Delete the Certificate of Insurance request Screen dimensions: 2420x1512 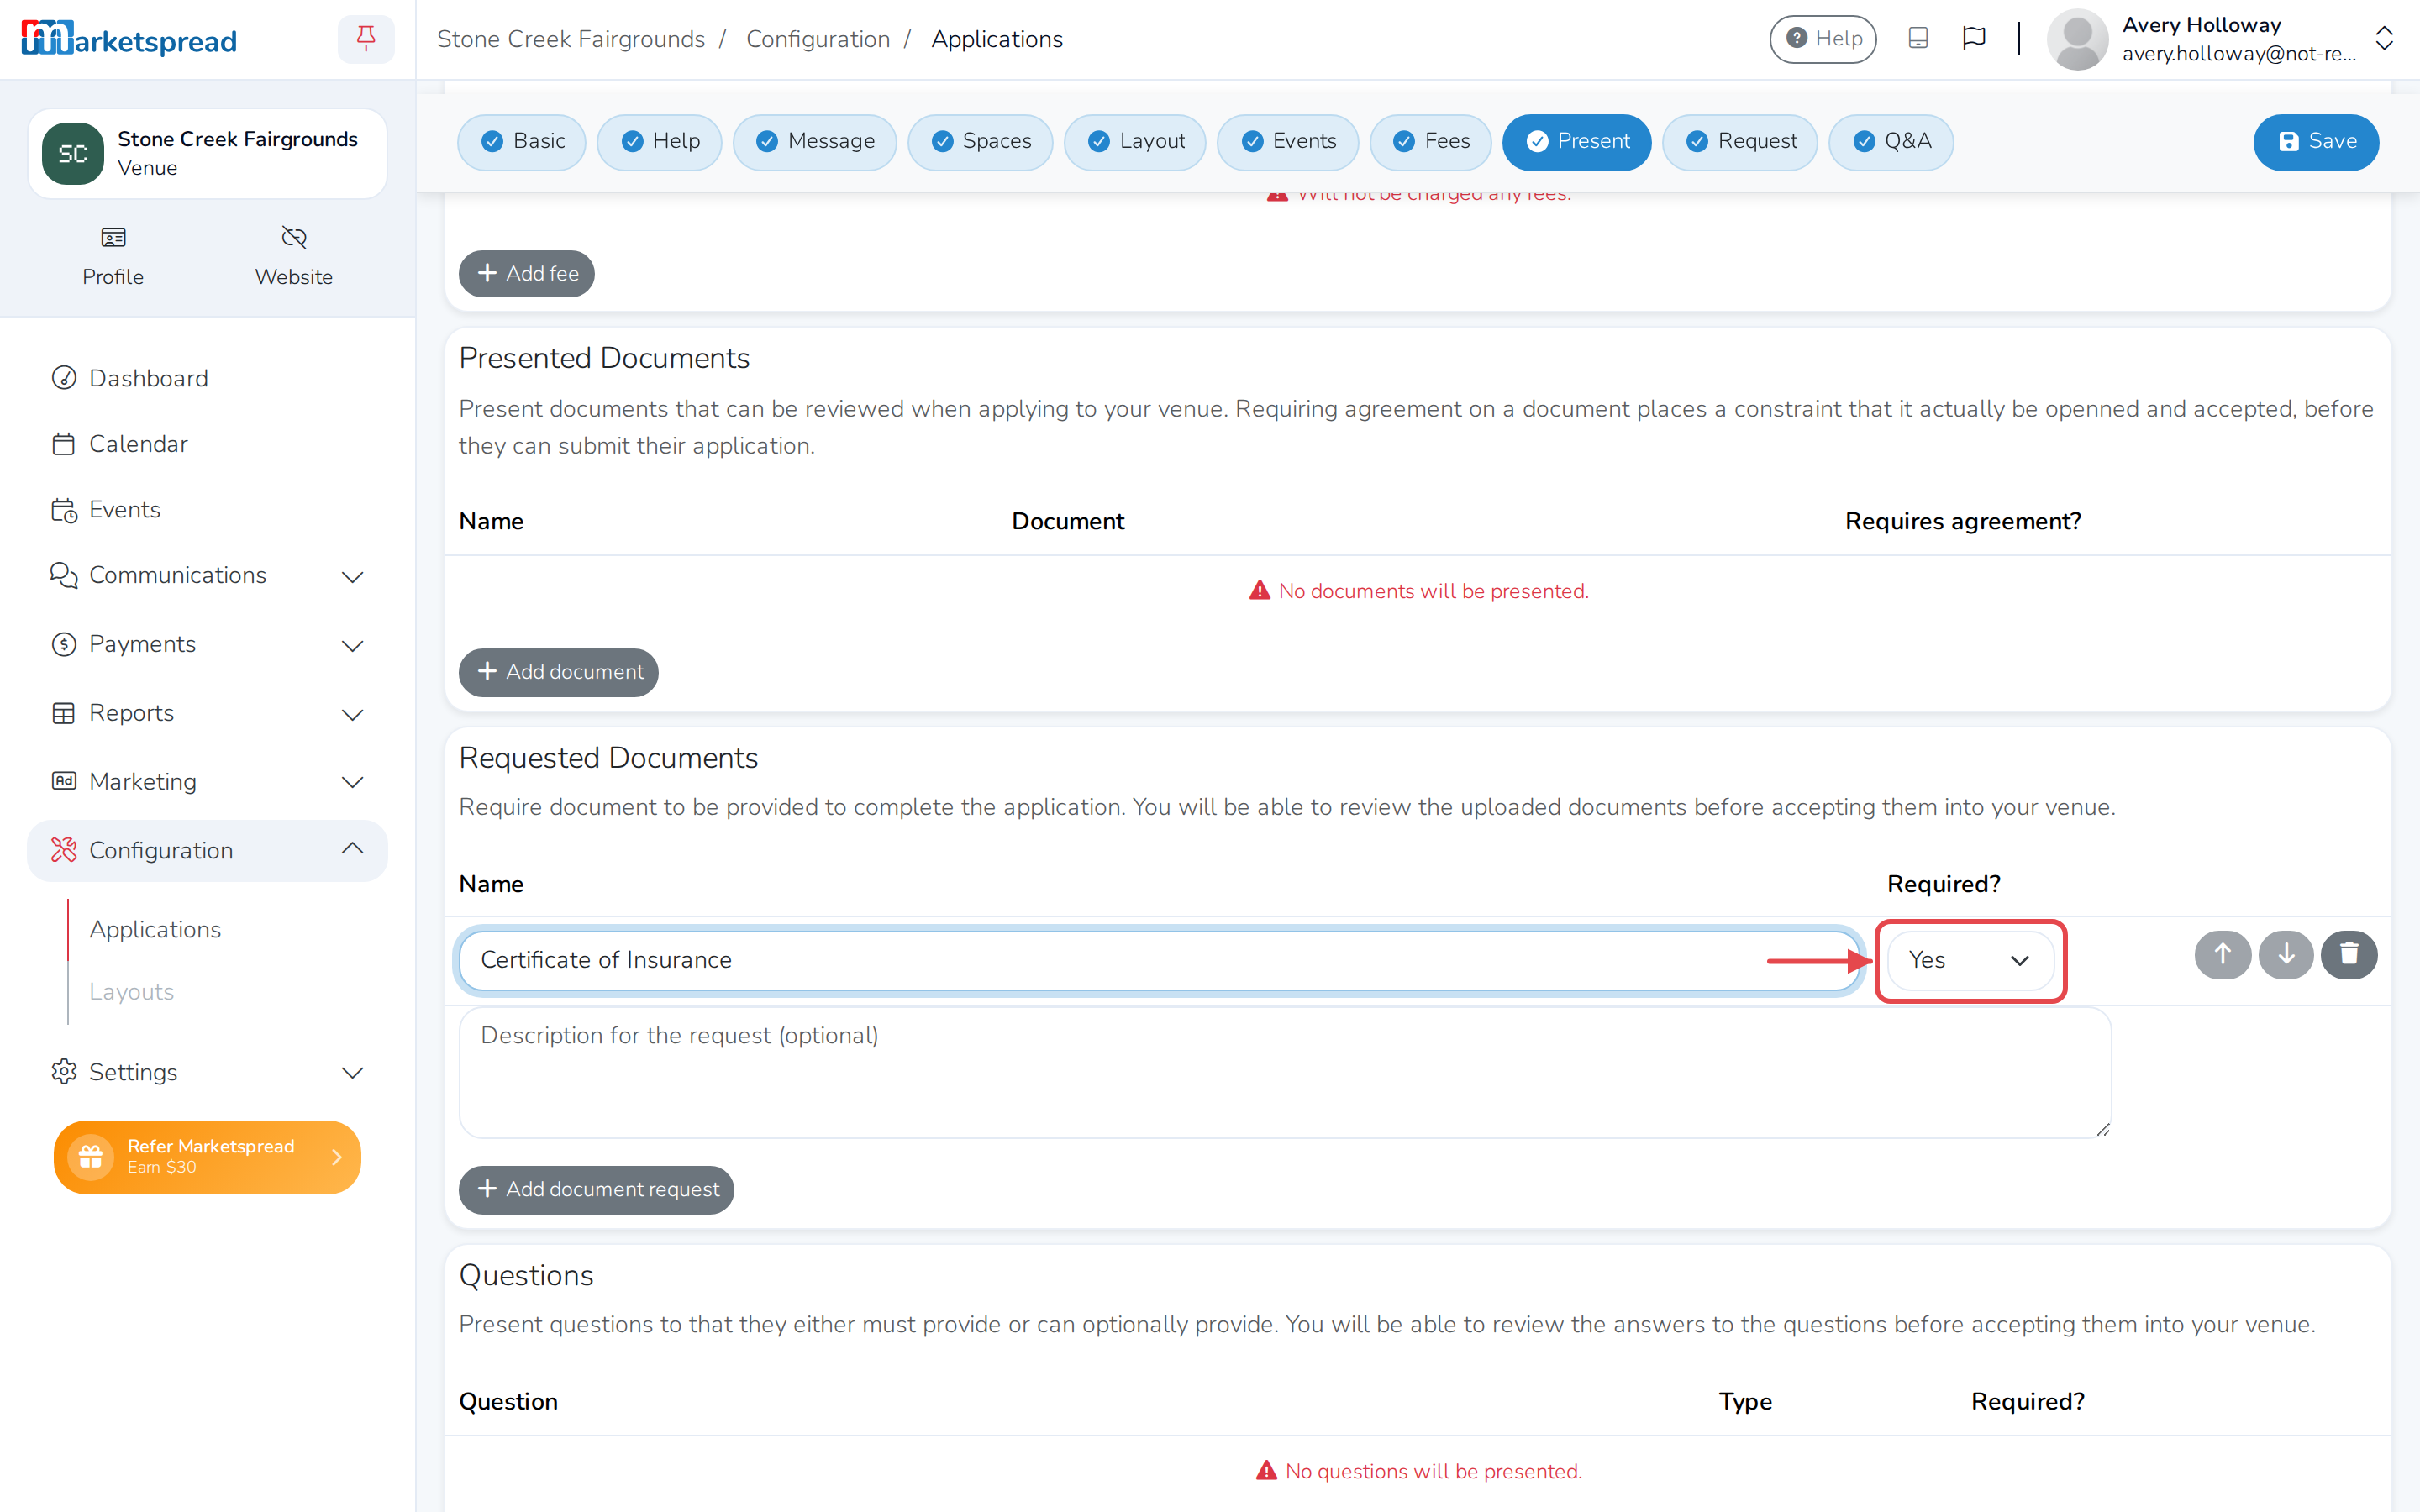2348,954
